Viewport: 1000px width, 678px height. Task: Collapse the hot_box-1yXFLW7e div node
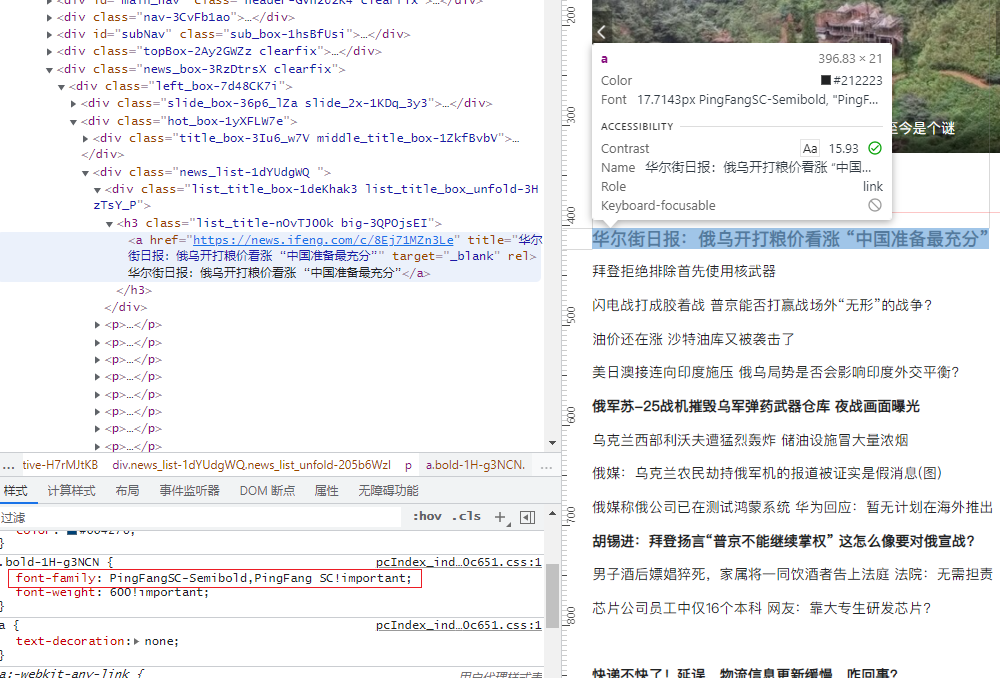[73, 121]
